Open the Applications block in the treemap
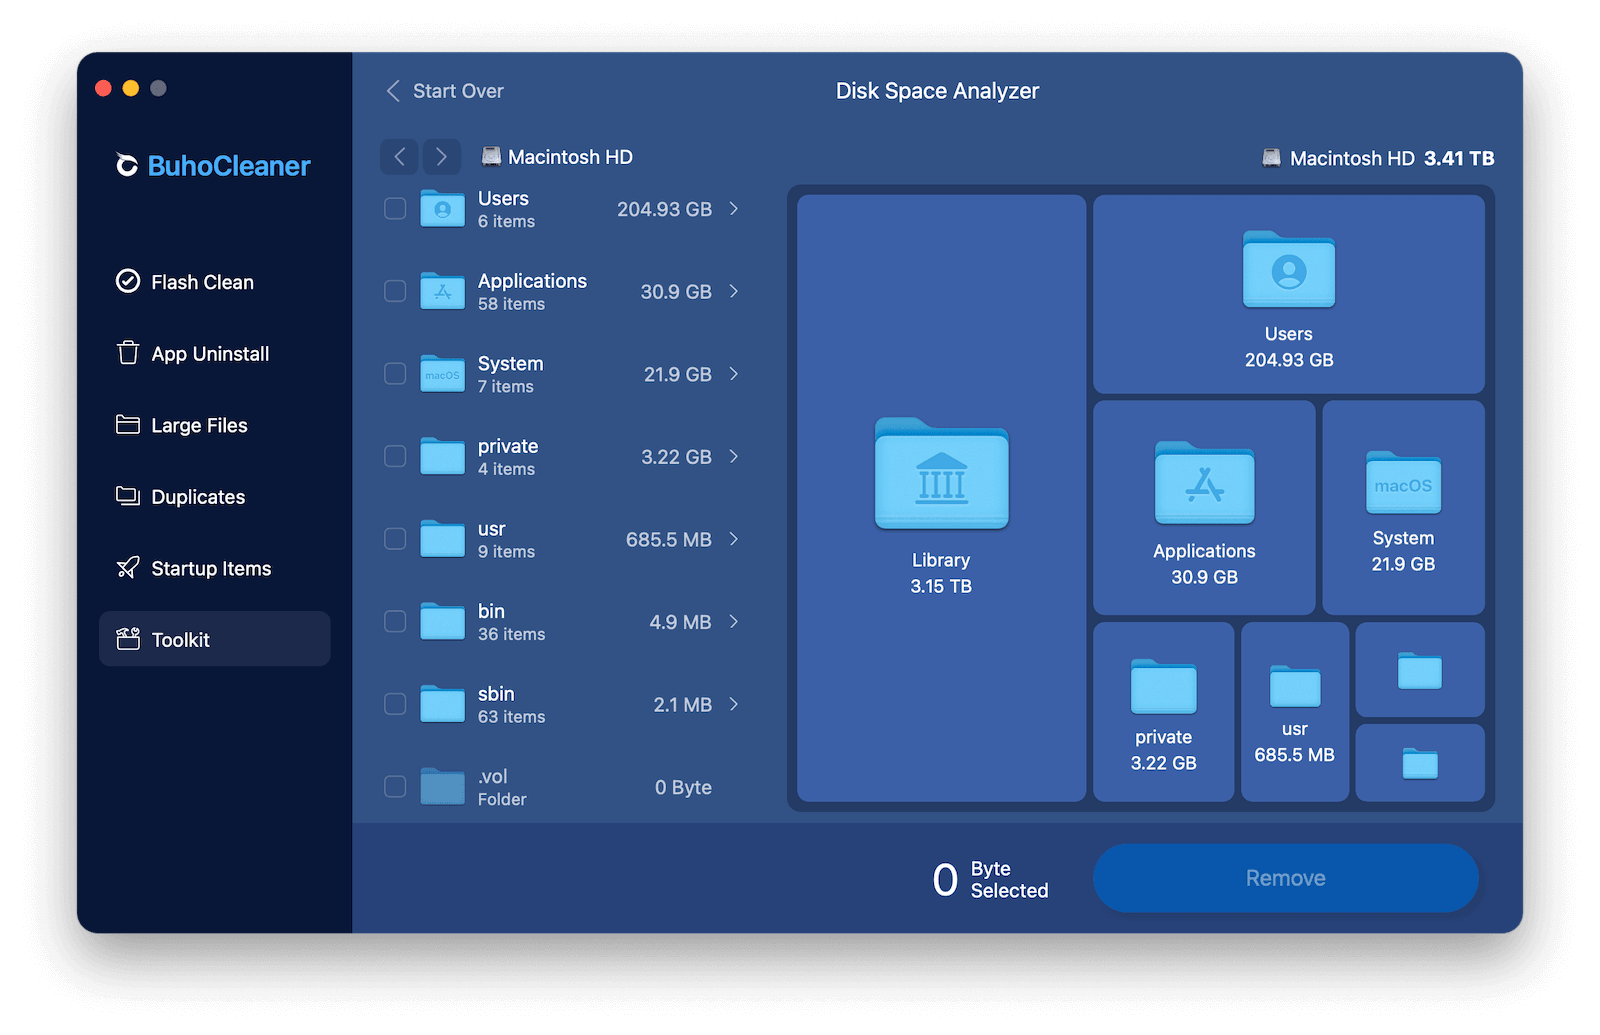This screenshot has height=1035, width=1600. point(1203,507)
